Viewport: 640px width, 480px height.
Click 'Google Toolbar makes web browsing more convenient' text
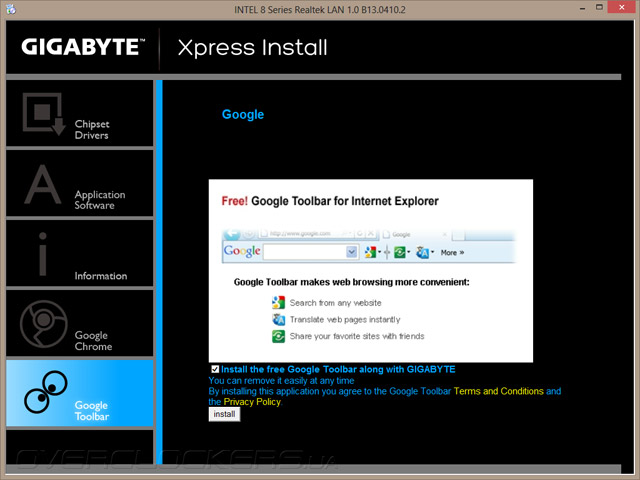tap(351, 282)
